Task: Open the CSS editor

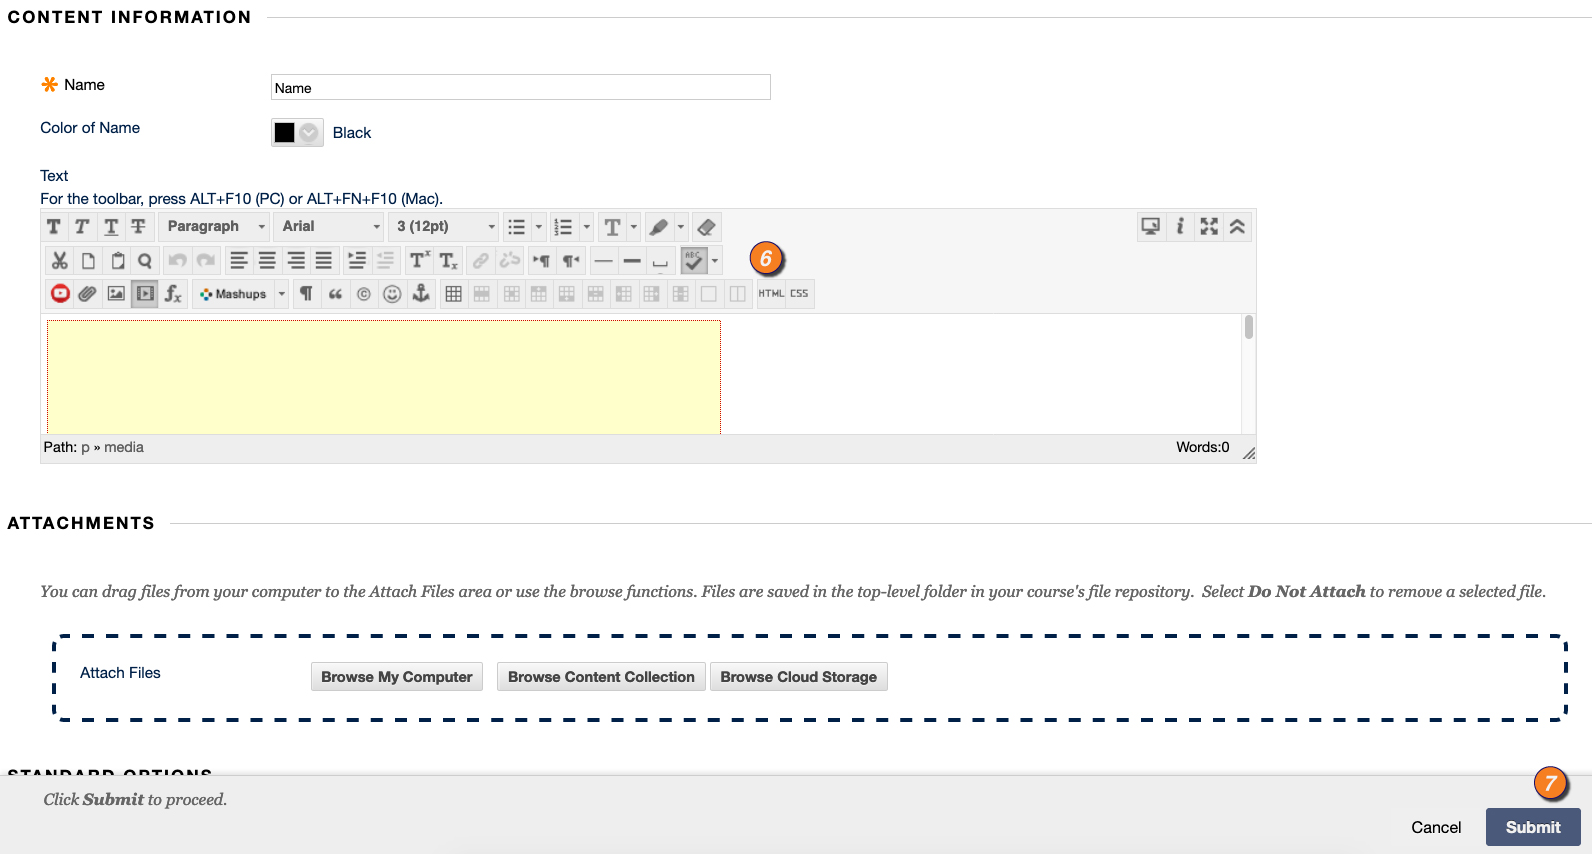Action: coord(799,294)
